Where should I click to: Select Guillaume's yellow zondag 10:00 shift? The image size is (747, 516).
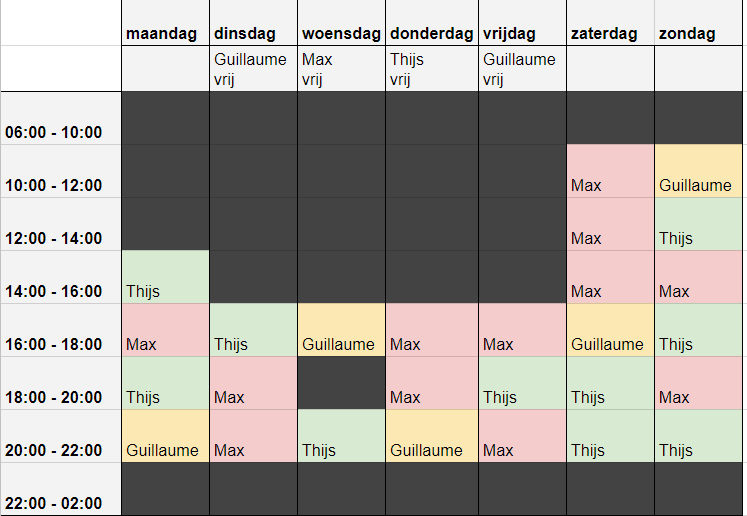(699, 172)
